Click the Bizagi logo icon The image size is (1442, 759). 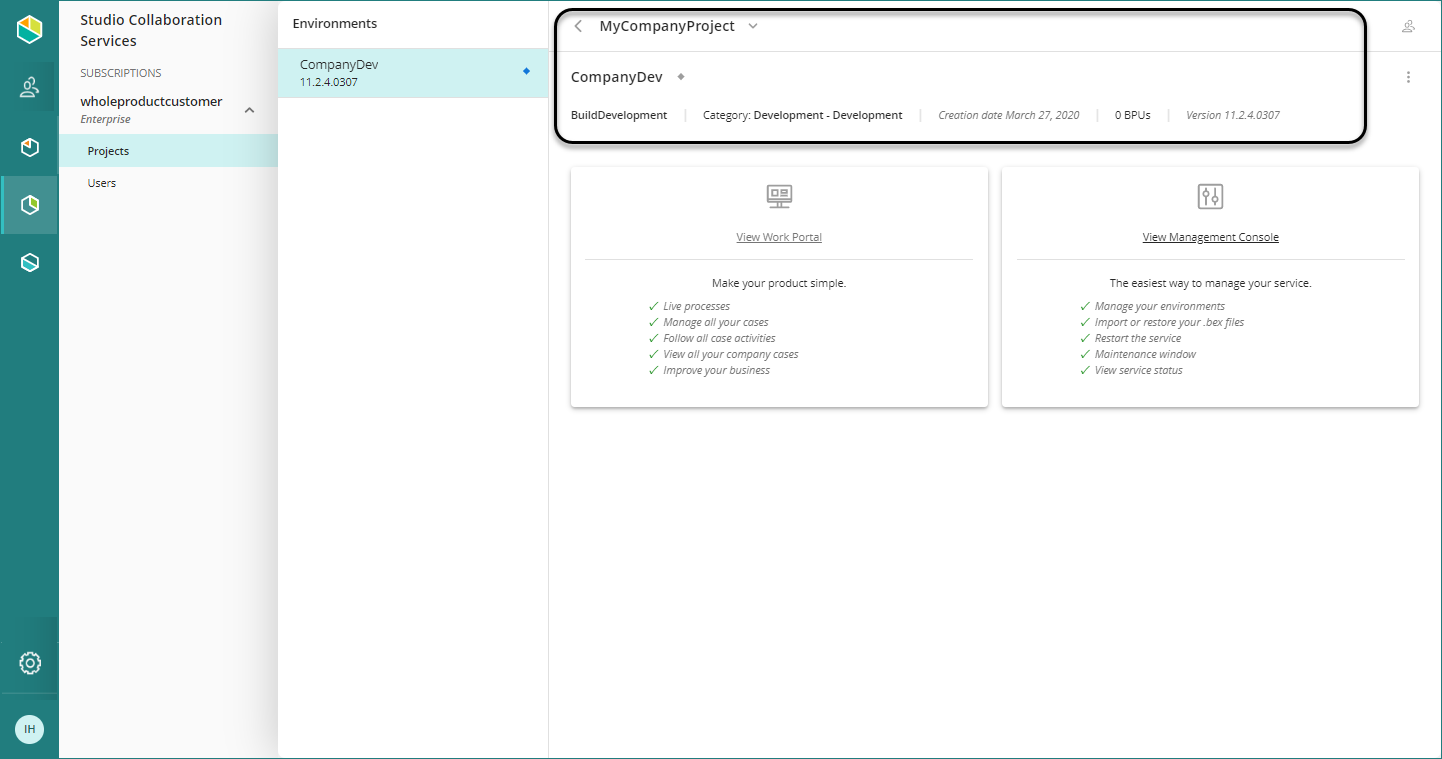[30, 30]
